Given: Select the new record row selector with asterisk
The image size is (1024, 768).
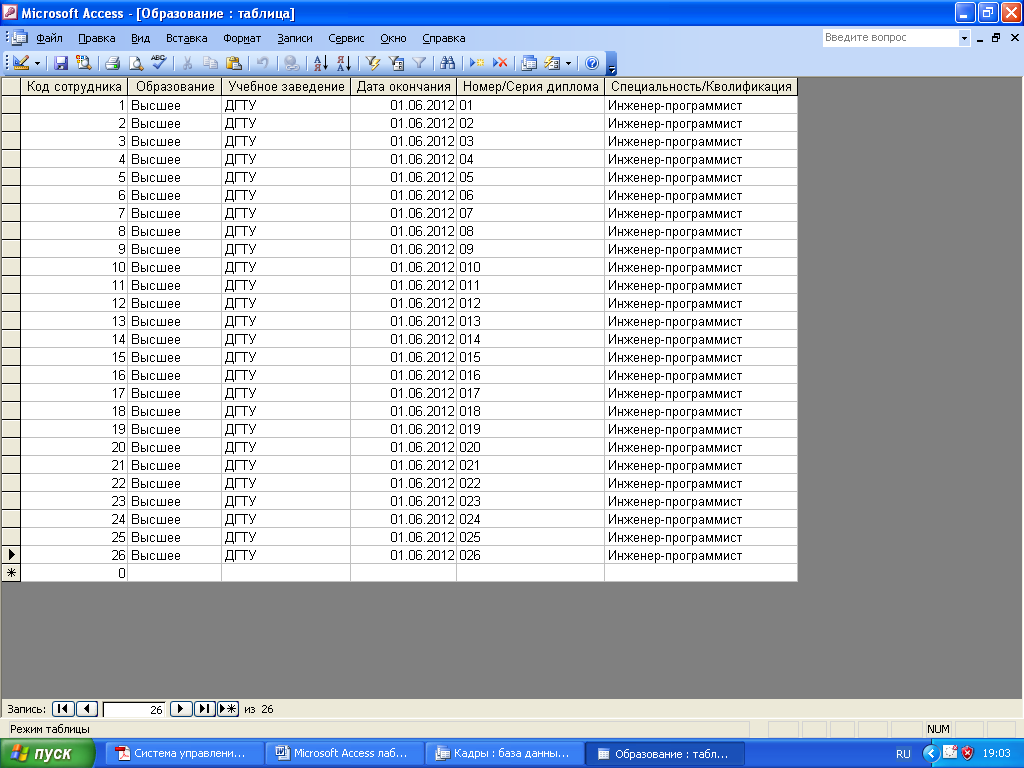Looking at the screenshot, I should click(x=10, y=573).
